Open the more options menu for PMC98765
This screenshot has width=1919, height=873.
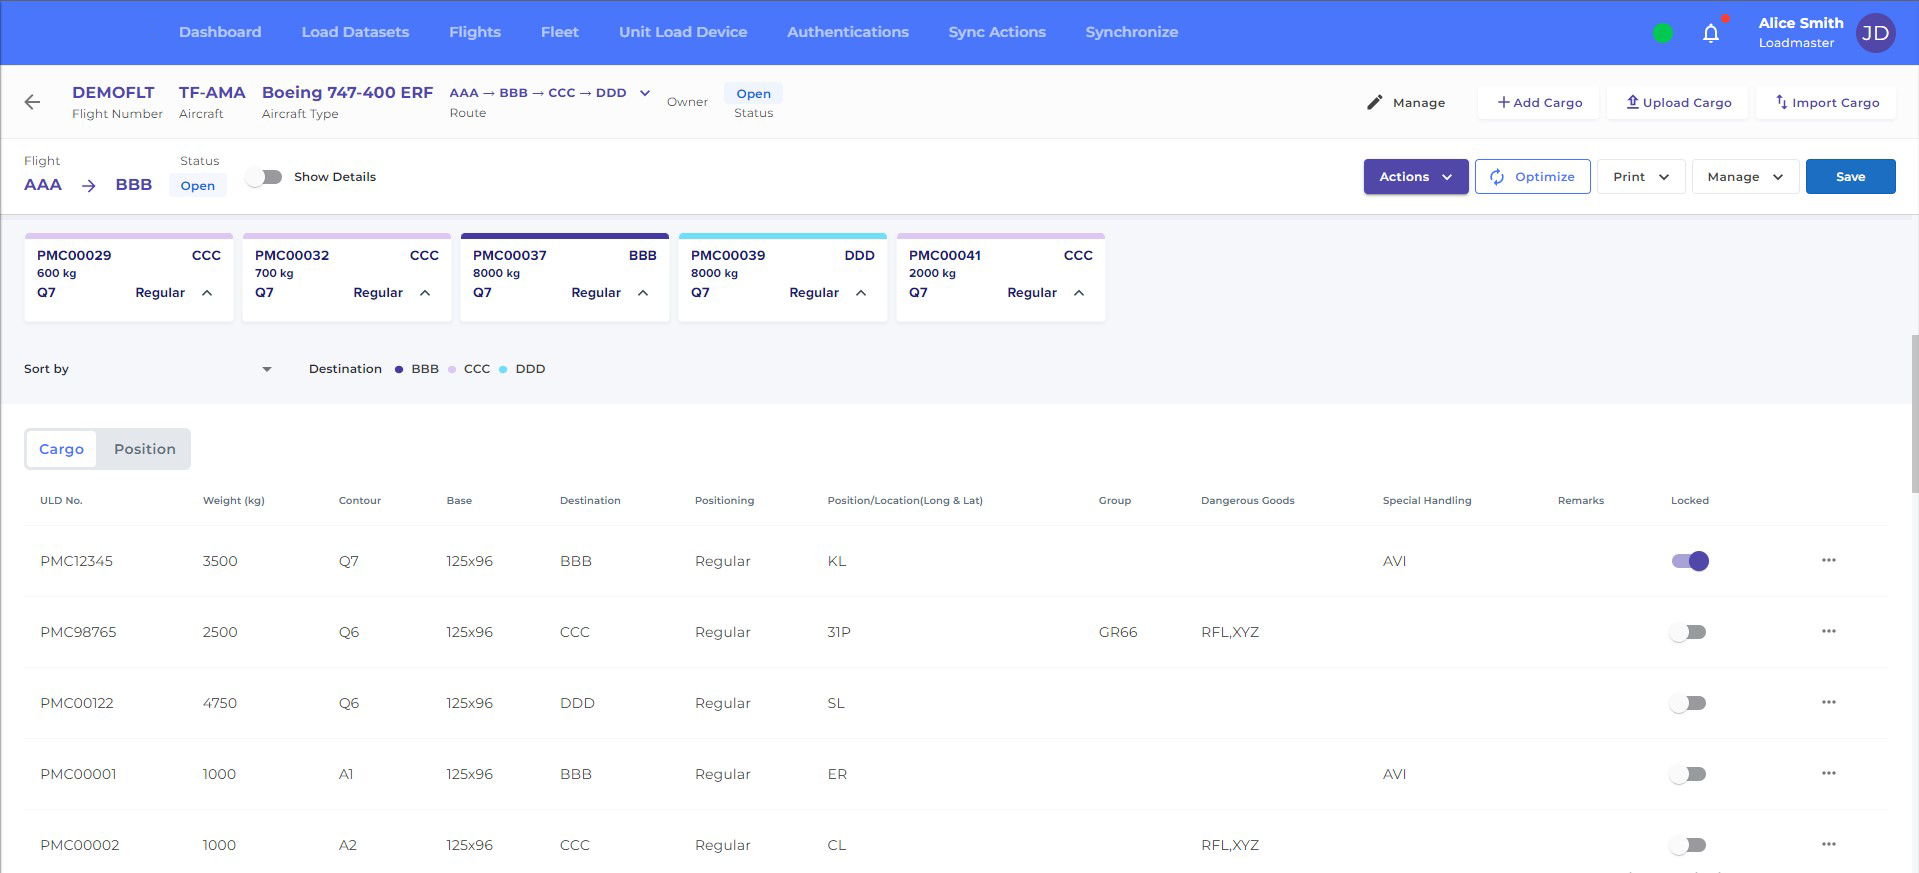(x=1829, y=631)
